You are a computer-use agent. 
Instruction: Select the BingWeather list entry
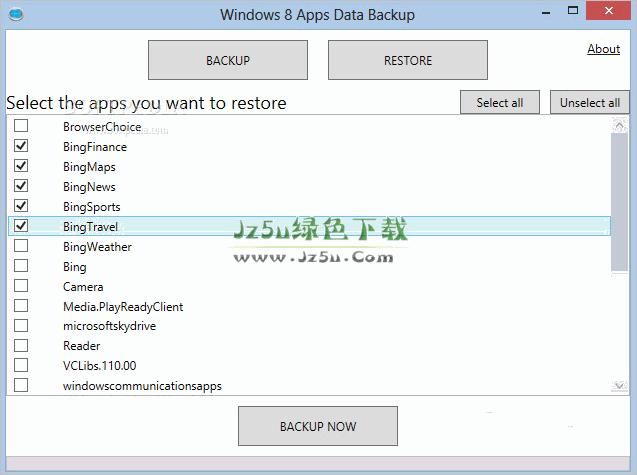click(x=97, y=247)
